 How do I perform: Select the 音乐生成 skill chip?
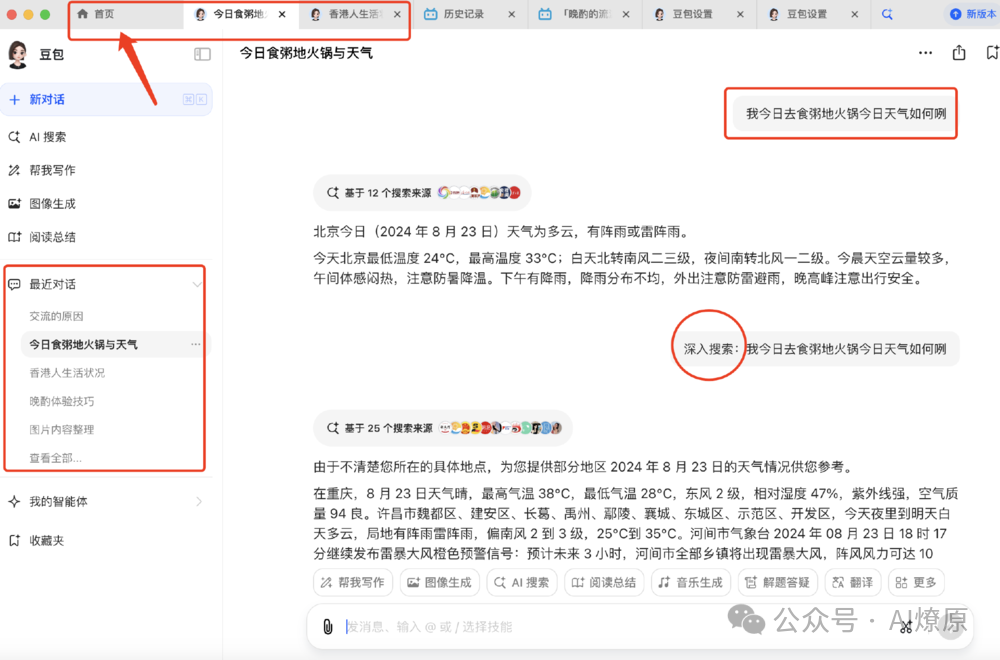[690, 582]
